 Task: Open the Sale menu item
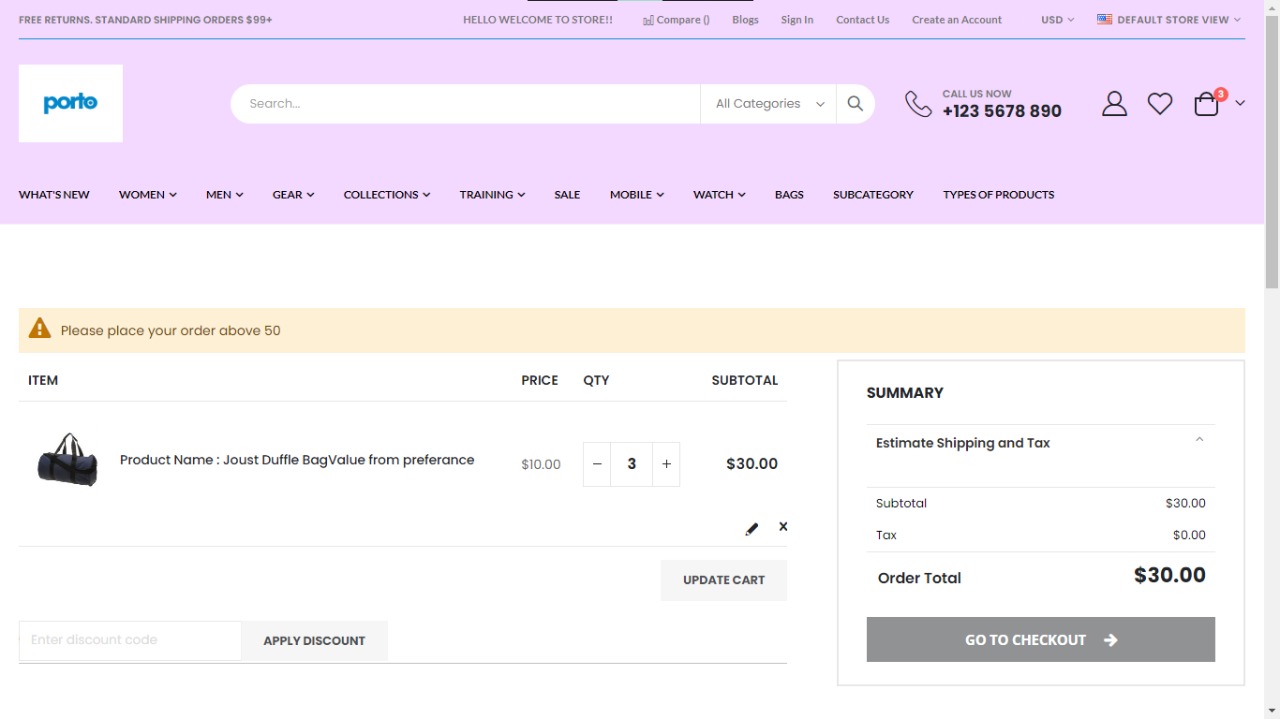(567, 194)
